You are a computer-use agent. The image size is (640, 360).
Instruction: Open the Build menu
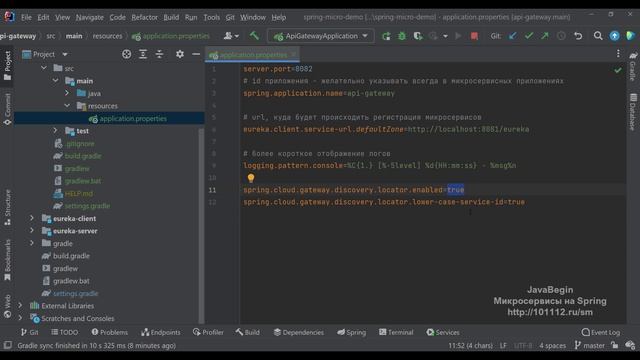tap(171, 18)
